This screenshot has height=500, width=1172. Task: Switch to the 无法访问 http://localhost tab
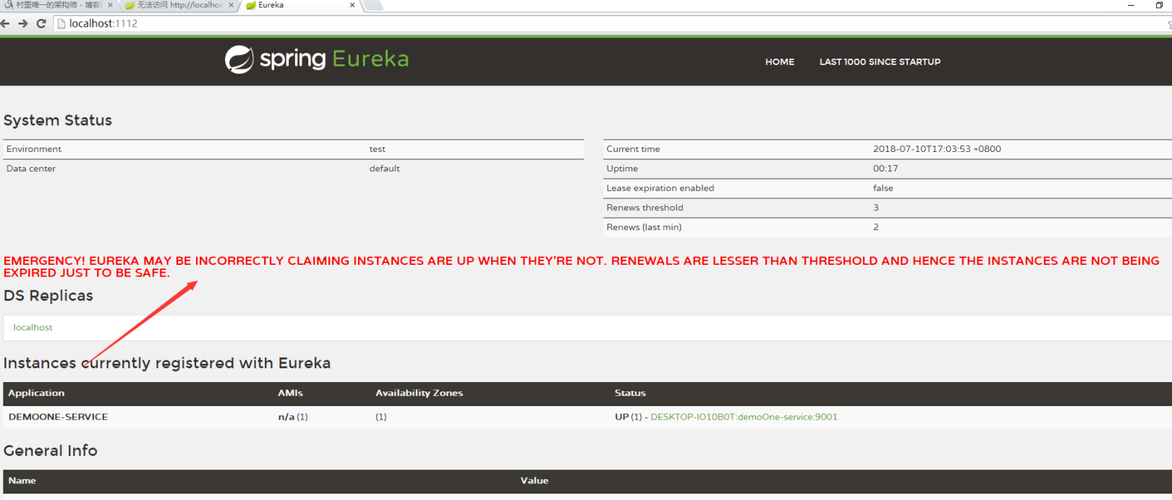179,5
